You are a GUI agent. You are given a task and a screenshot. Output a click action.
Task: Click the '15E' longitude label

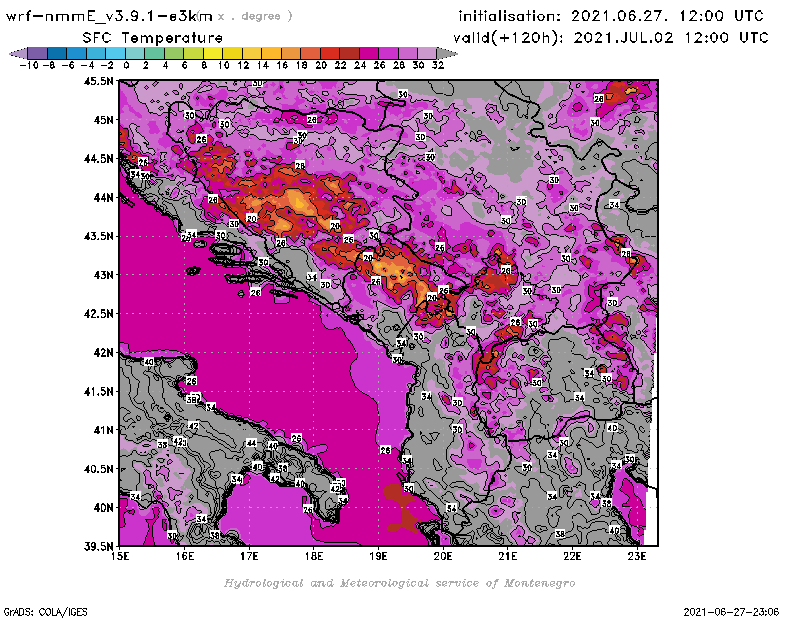pos(120,556)
